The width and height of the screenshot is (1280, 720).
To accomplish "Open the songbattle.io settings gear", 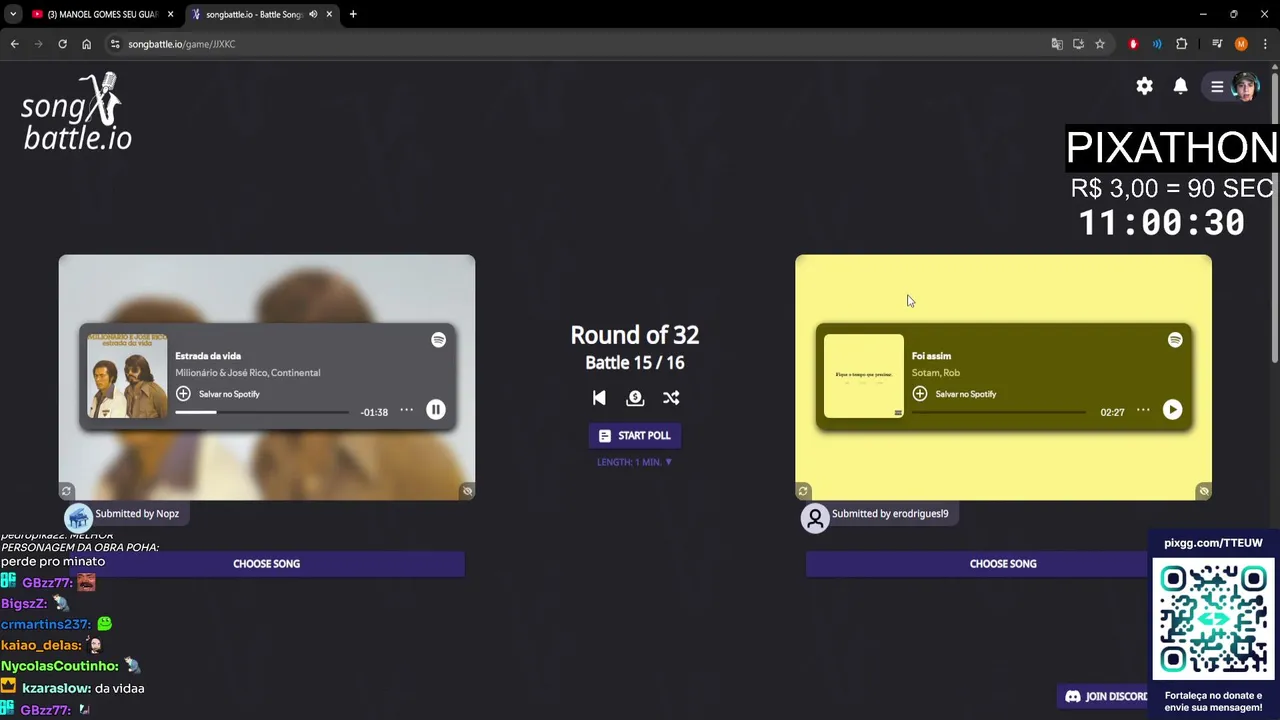I will [1144, 86].
